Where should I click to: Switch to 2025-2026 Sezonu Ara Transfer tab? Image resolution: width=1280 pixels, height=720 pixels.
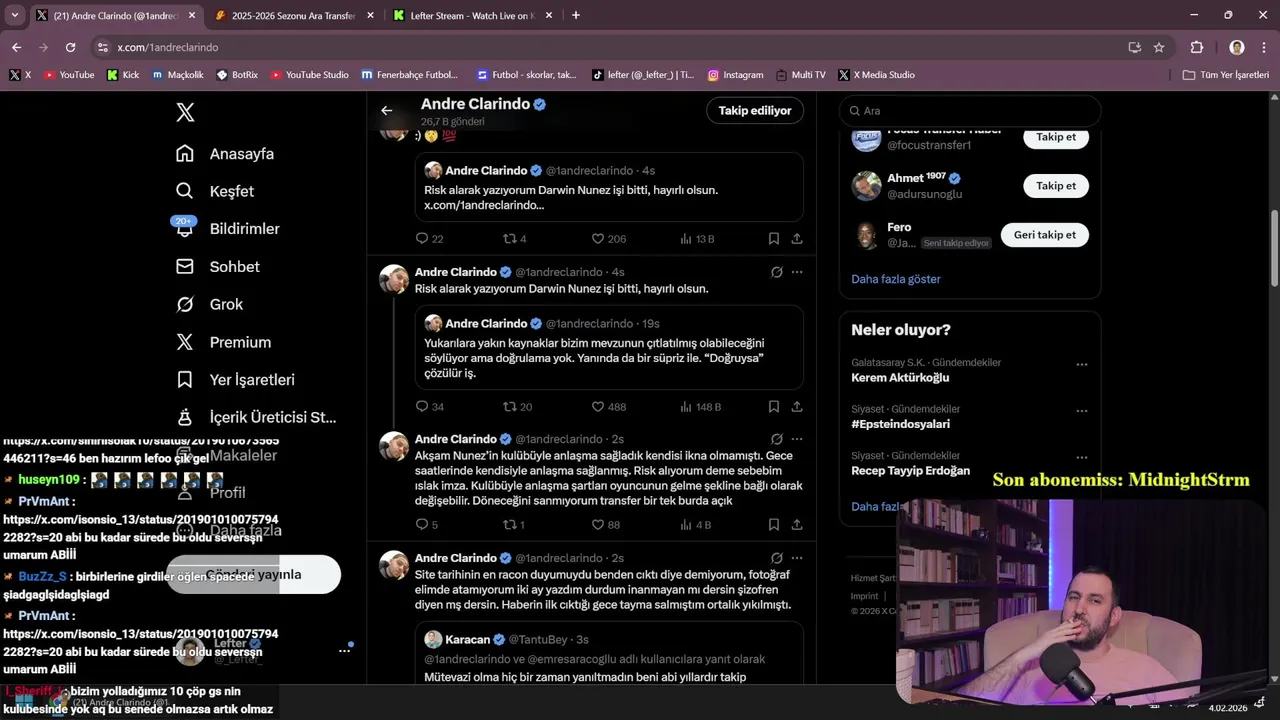click(293, 15)
